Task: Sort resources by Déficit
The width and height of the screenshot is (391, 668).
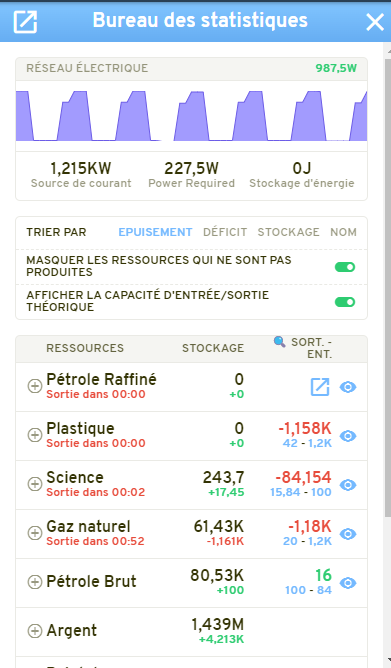Action: click(225, 232)
